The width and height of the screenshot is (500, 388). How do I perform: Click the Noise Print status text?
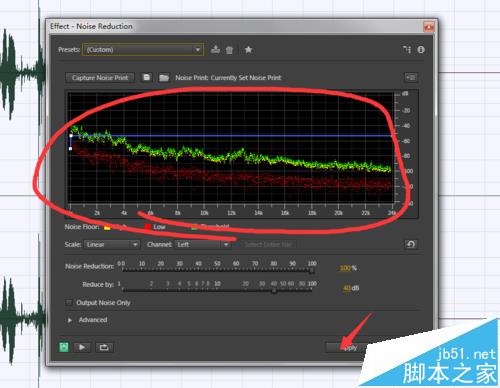pyautogui.click(x=228, y=78)
